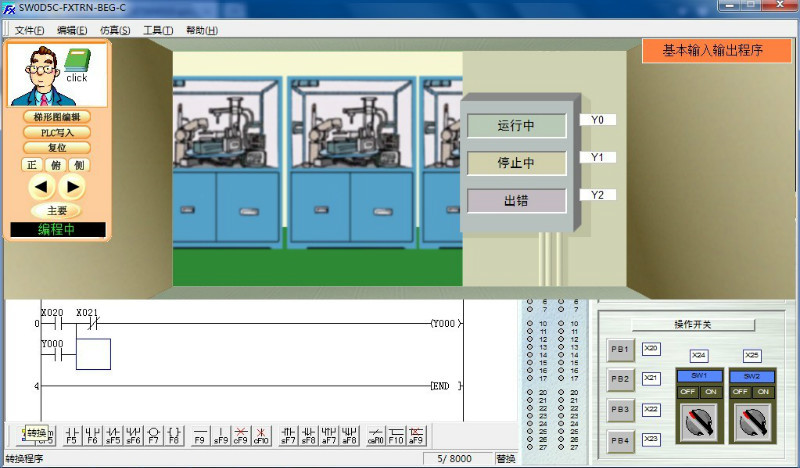Click the 梯形图编辑 button
This screenshot has height=468, width=800.
58,117
